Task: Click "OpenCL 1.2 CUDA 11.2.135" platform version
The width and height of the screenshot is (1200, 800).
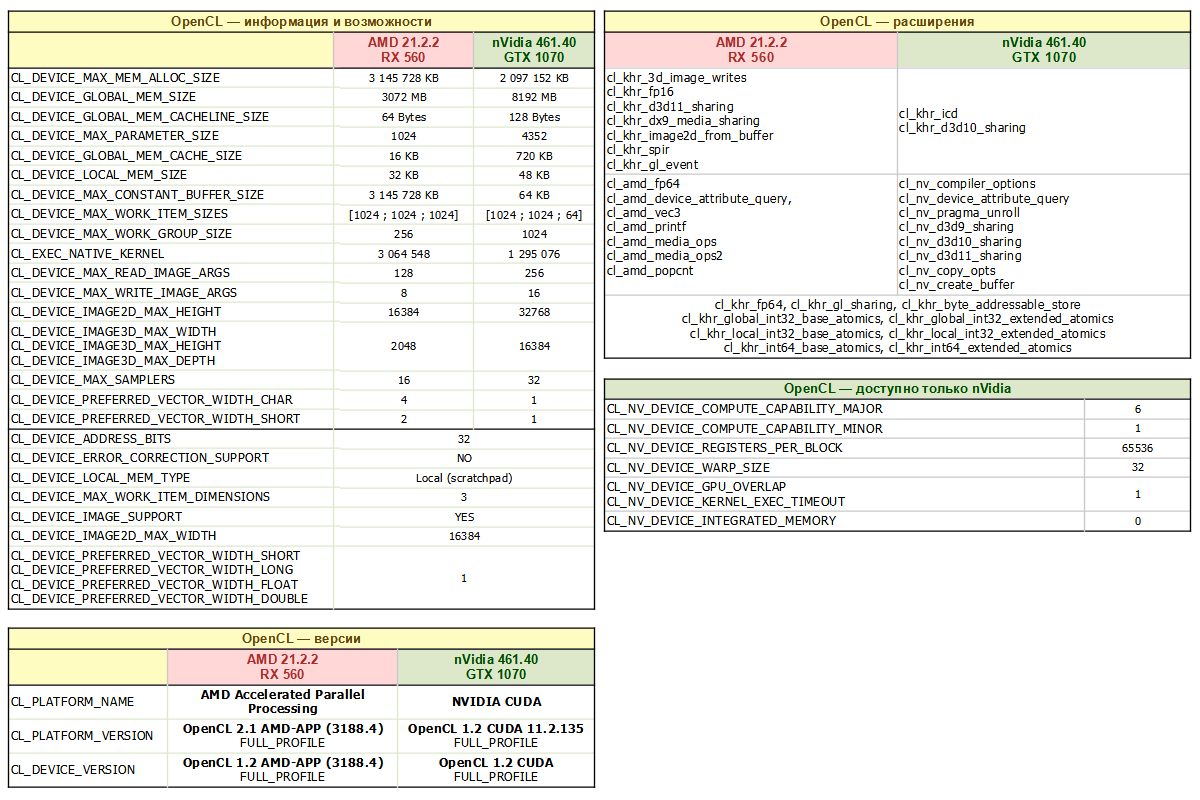Action: click(x=496, y=729)
